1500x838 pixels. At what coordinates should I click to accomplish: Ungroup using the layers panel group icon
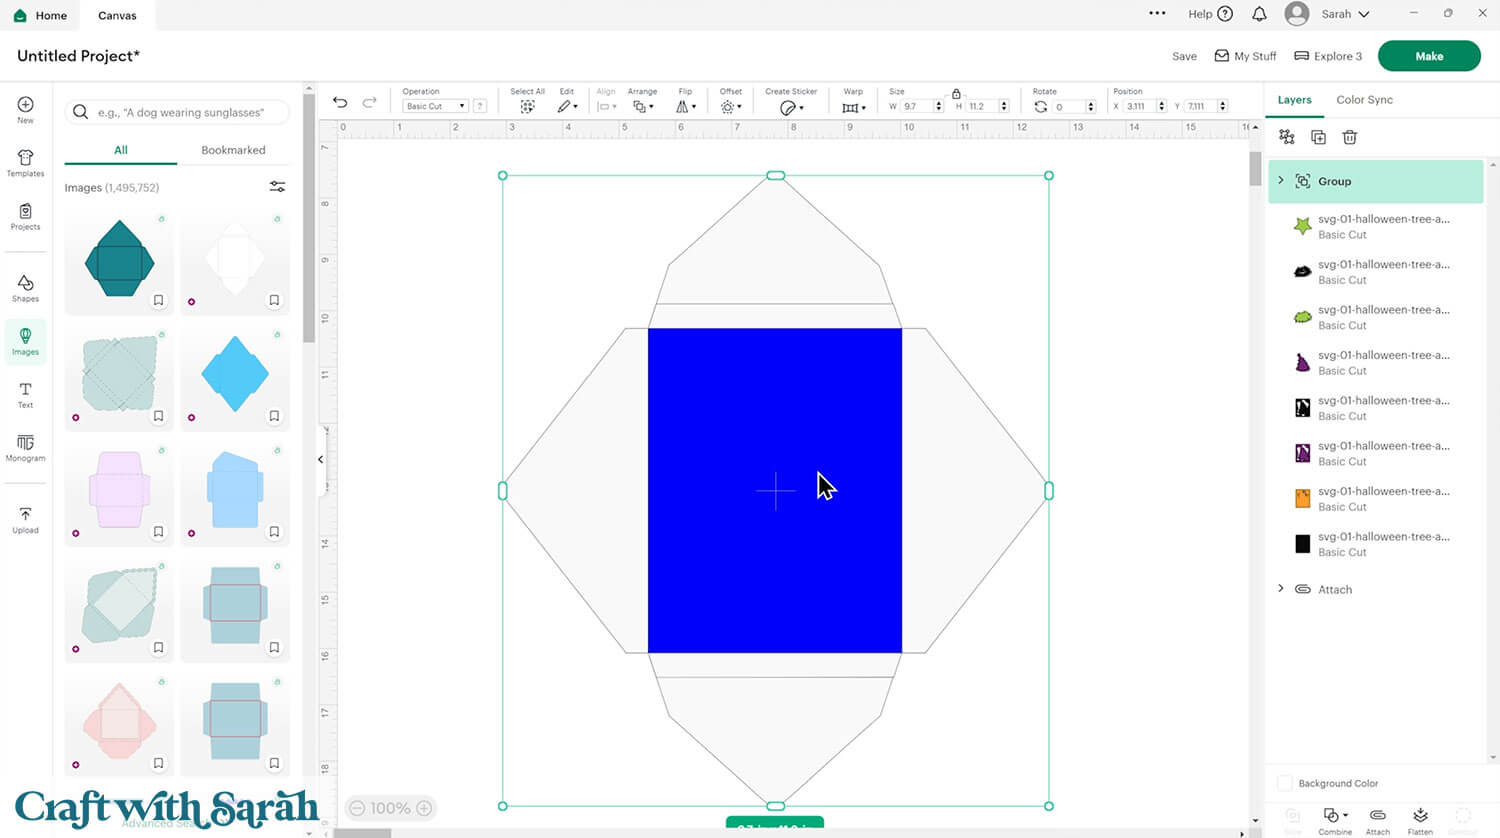click(x=1287, y=137)
